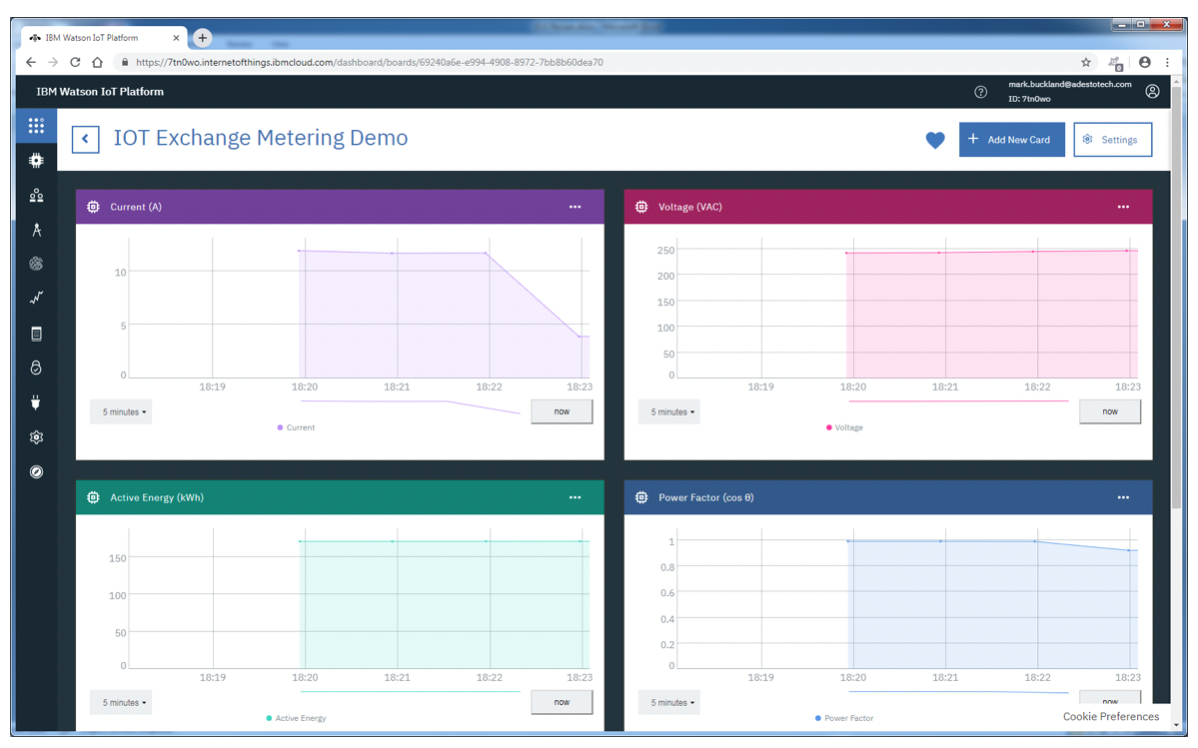This screenshot has width=1198, height=748.
Task: Open the Members icon in sidebar
Action: coord(36,195)
